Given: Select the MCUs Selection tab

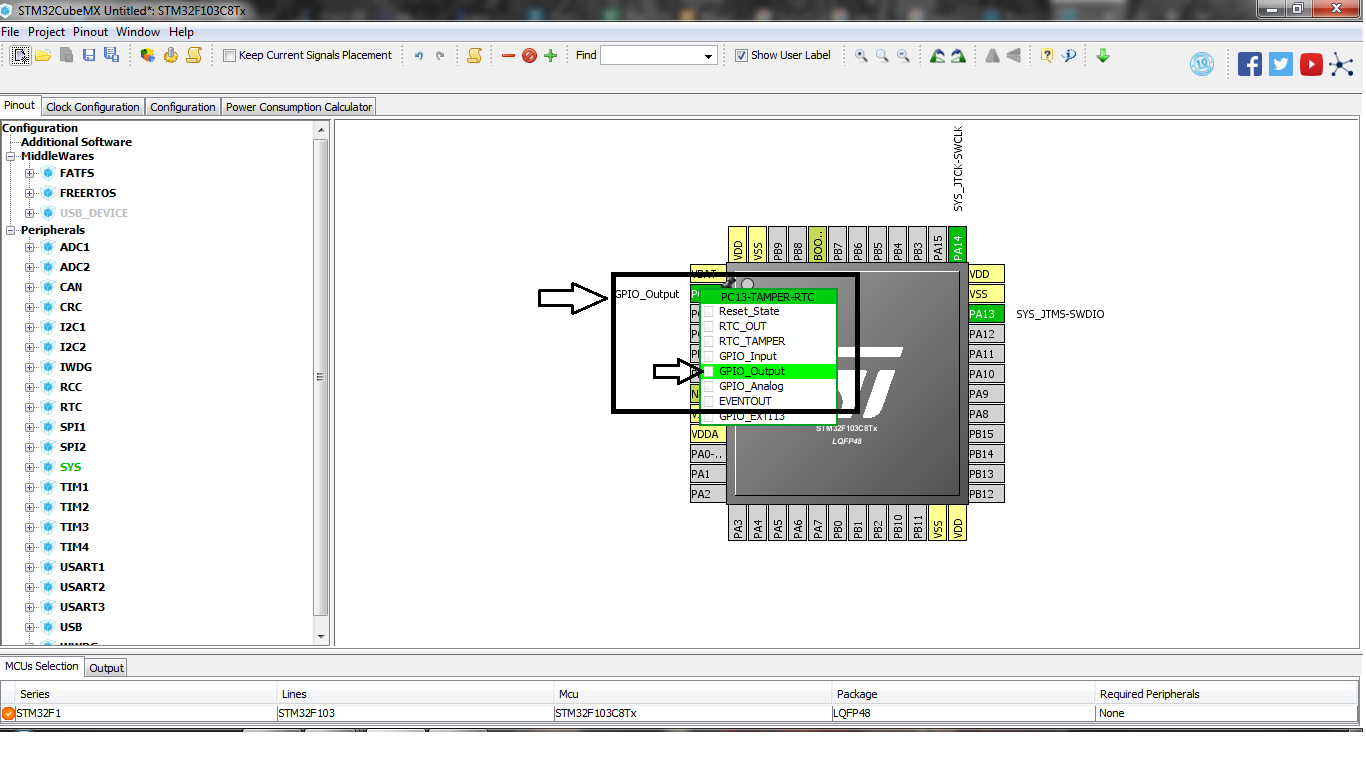Looking at the screenshot, I should (x=42, y=666).
